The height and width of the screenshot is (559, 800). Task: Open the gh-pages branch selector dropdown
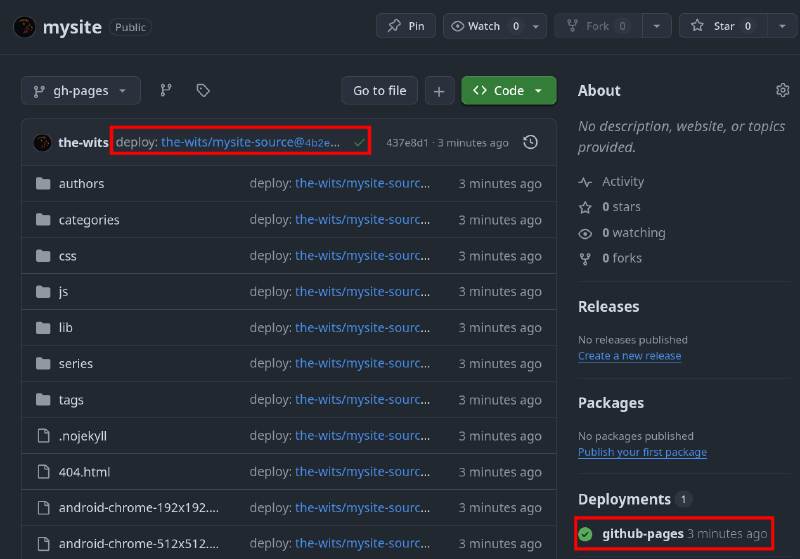click(x=80, y=90)
